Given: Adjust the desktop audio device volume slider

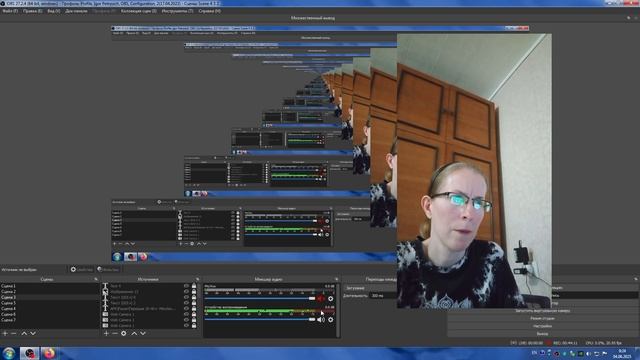Looking at the screenshot, I should [260, 320].
